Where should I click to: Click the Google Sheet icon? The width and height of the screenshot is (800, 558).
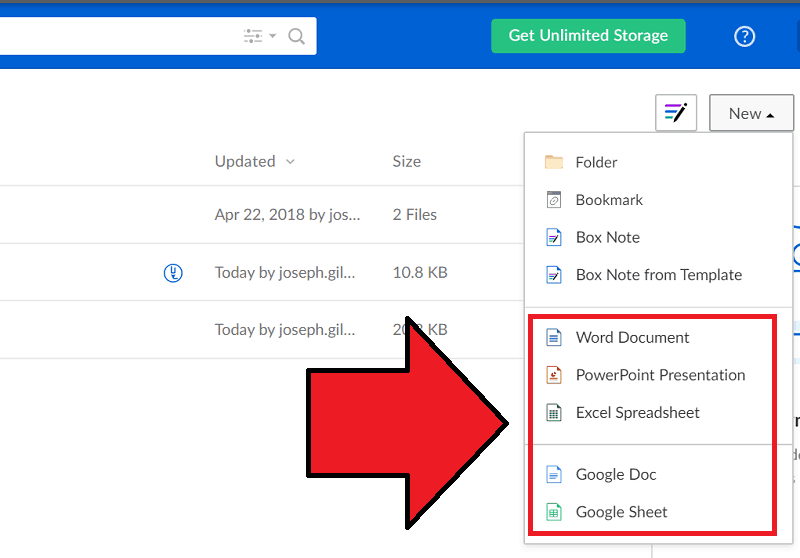554,512
